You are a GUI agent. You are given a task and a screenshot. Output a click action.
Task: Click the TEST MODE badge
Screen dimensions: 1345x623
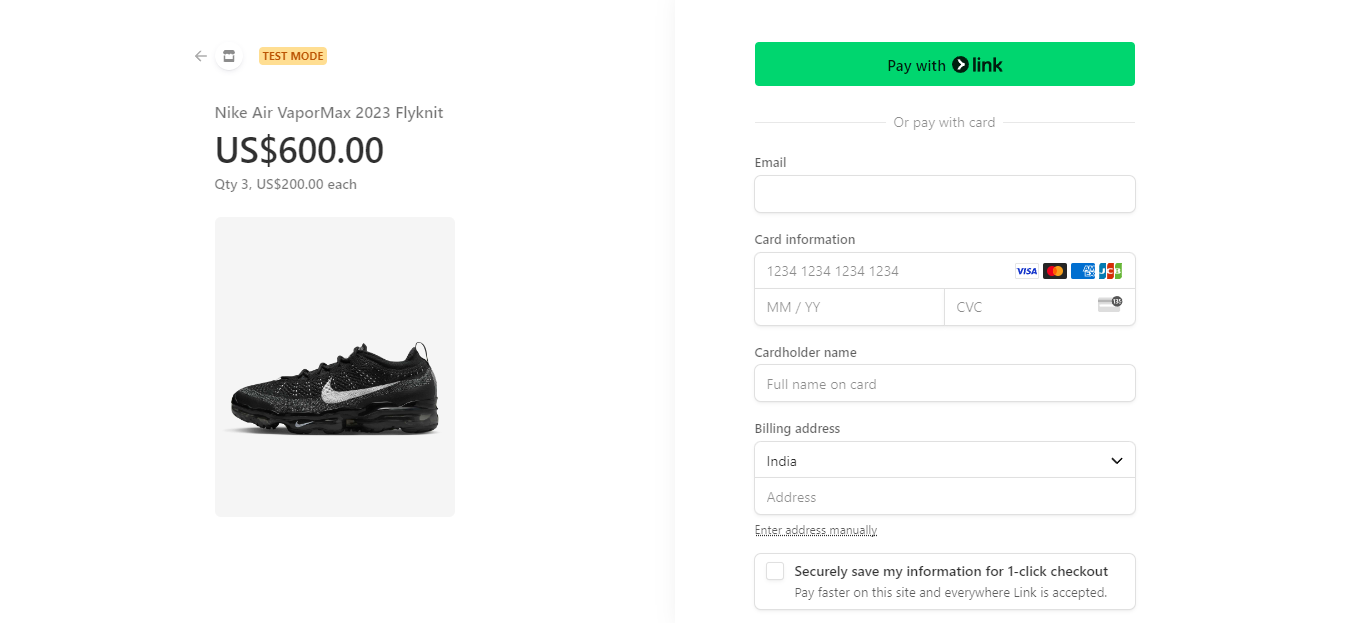pyautogui.click(x=293, y=56)
